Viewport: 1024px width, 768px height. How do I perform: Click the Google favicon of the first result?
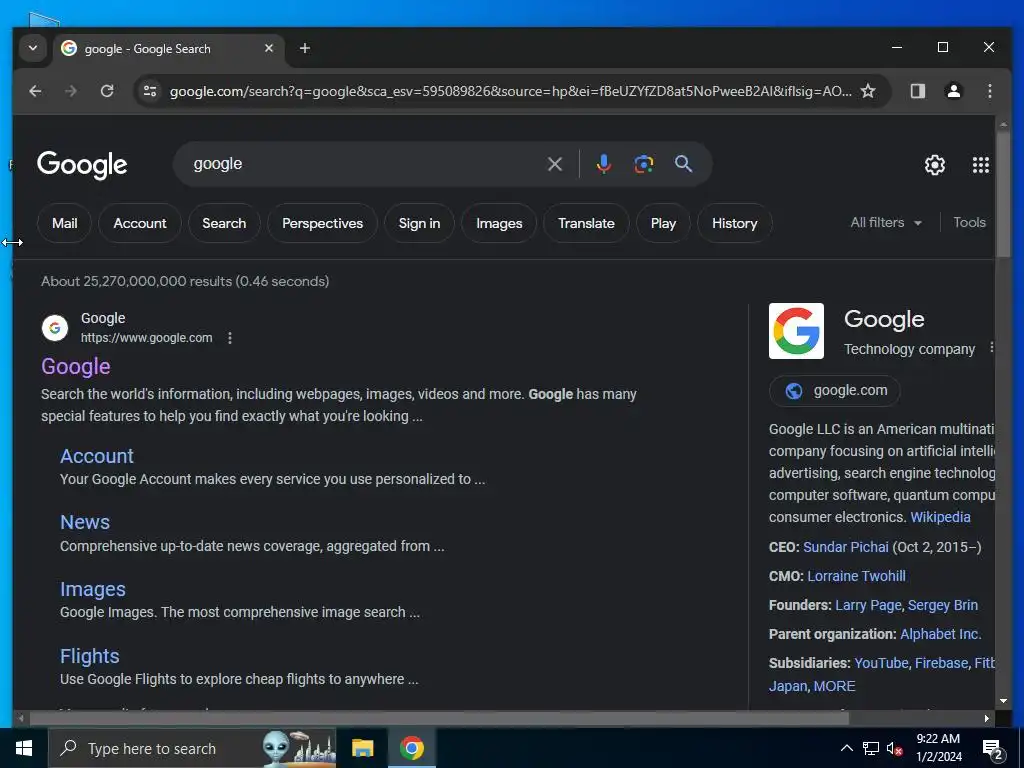[x=55, y=328]
